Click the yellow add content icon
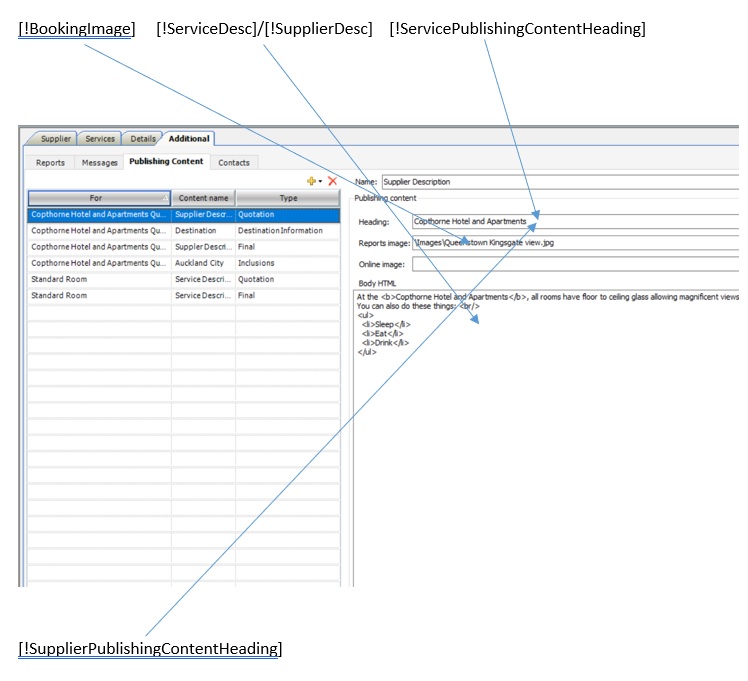The height and width of the screenshot is (681, 748). (x=311, y=181)
